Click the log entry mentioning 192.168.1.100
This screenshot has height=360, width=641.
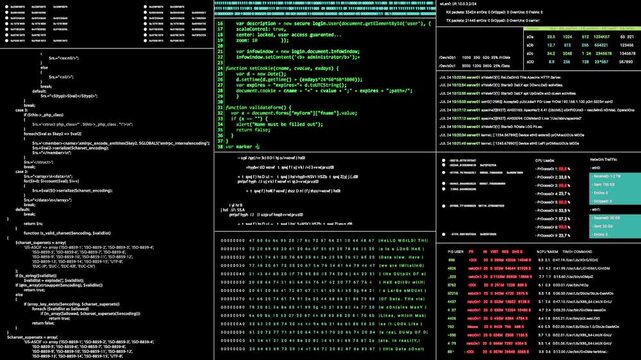coord(526,102)
